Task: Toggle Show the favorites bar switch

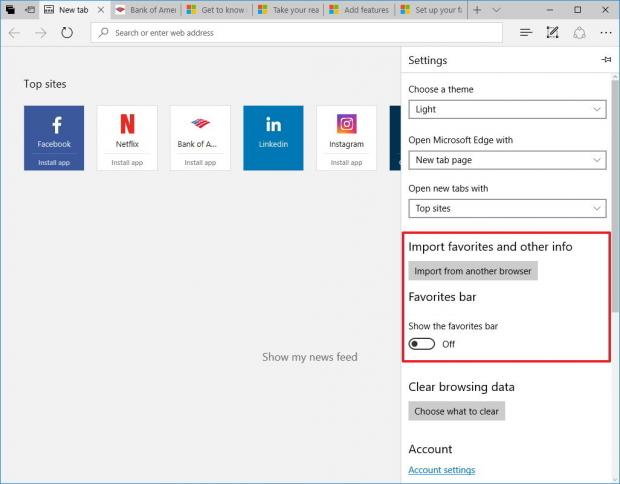Action: pos(422,344)
